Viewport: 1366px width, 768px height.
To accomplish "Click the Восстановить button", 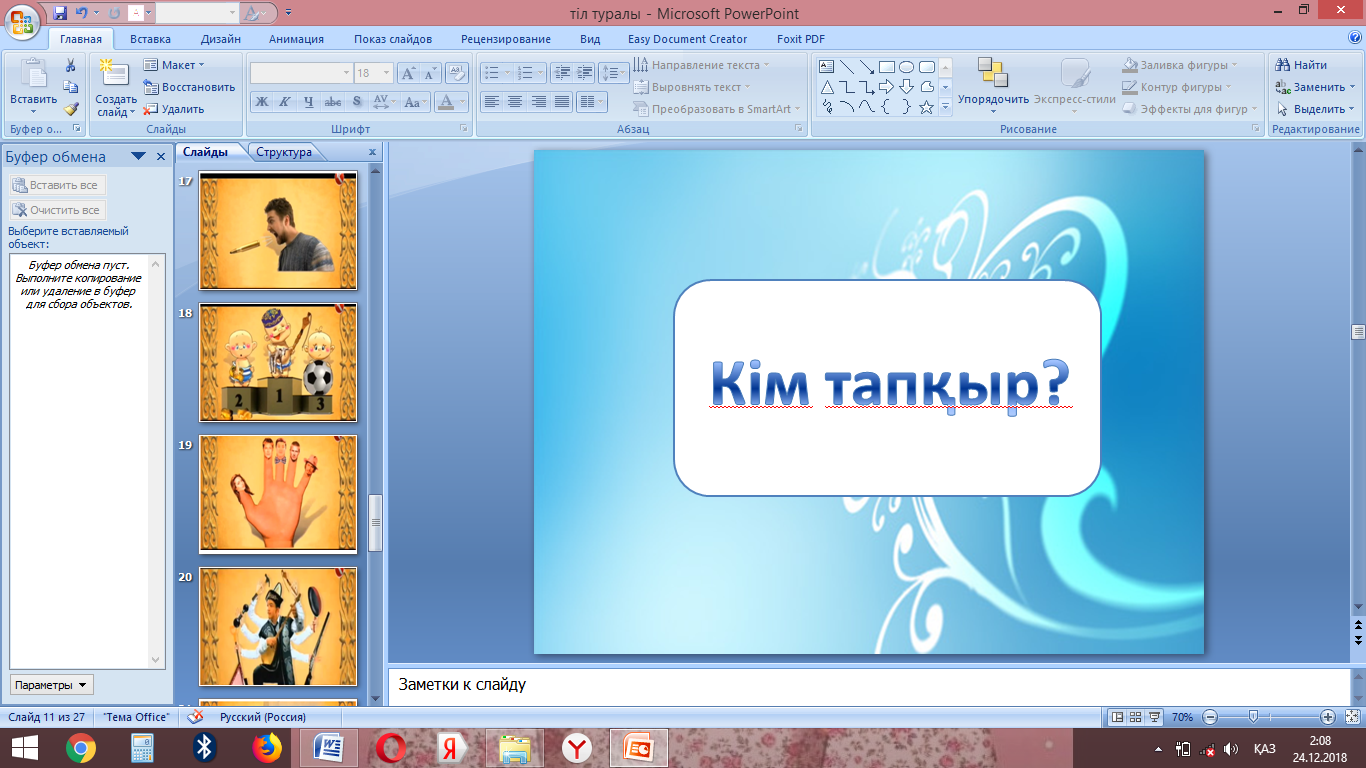I will [190, 87].
